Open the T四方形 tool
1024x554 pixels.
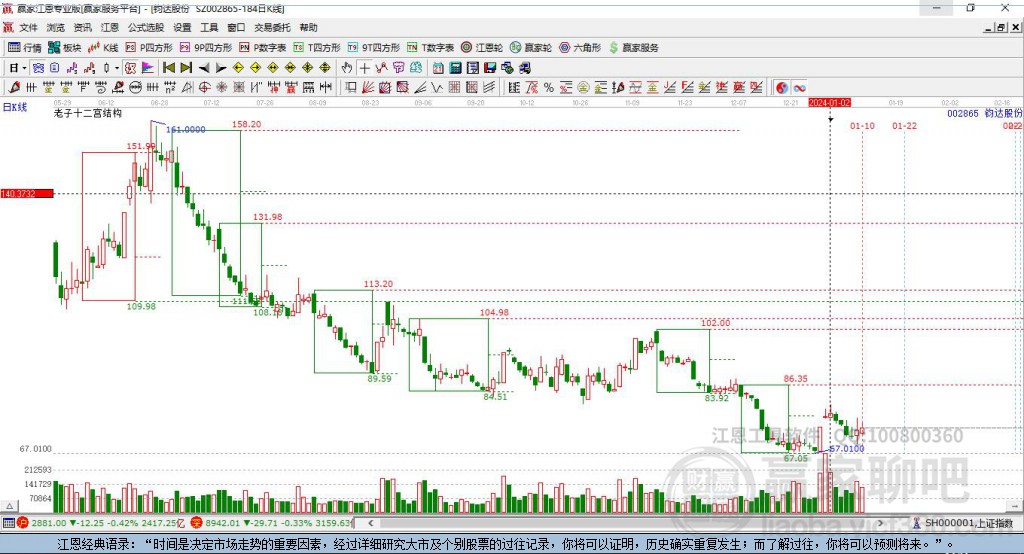point(317,48)
